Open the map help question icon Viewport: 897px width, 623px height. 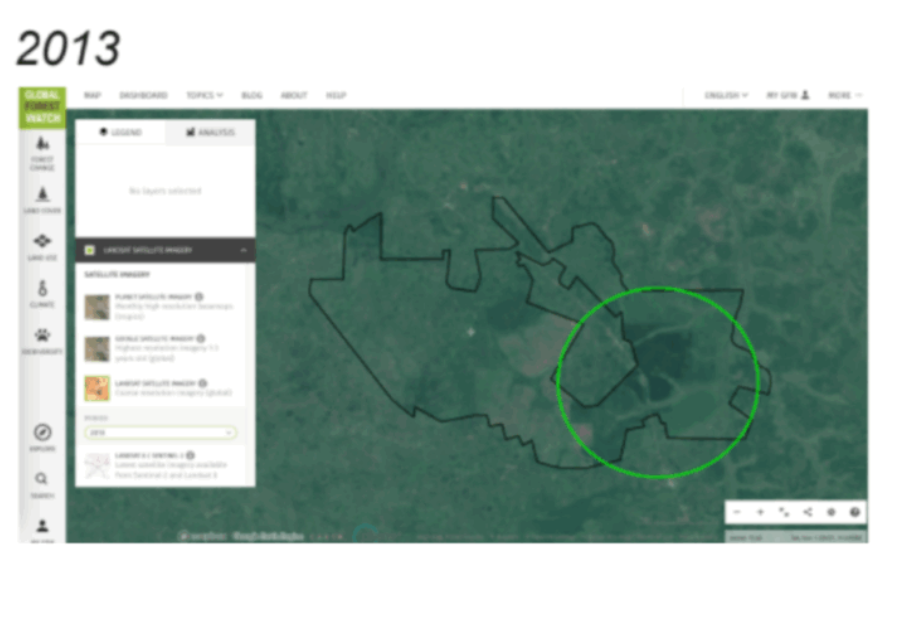(855, 512)
